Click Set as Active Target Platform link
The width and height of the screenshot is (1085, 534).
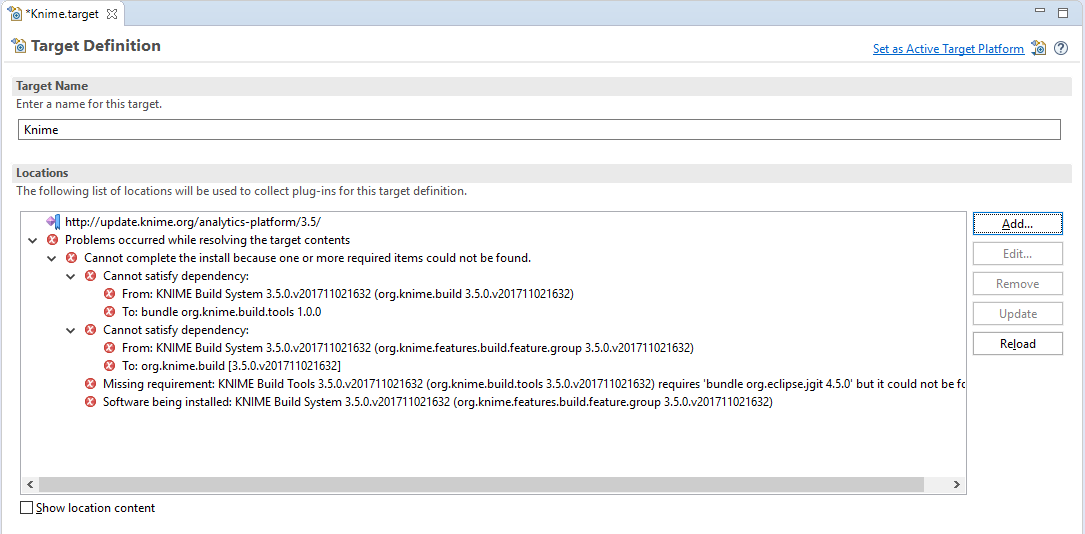click(x=947, y=49)
